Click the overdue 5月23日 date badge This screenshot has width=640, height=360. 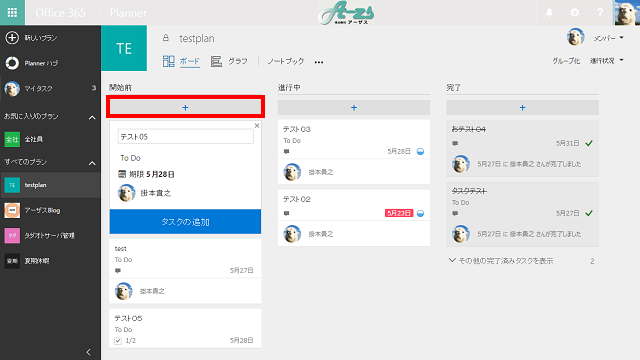tap(399, 213)
